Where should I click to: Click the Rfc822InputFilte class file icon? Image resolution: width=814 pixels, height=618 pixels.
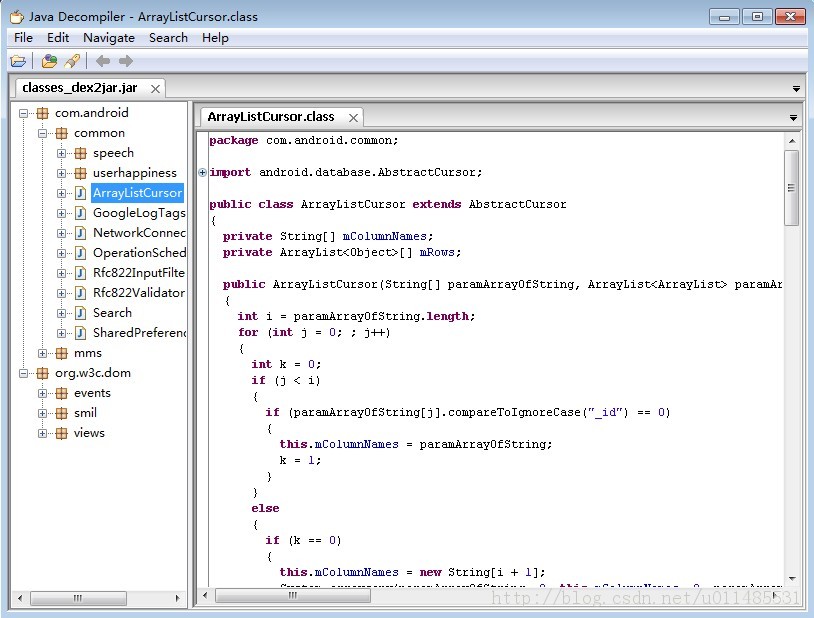pyautogui.click(x=80, y=273)
